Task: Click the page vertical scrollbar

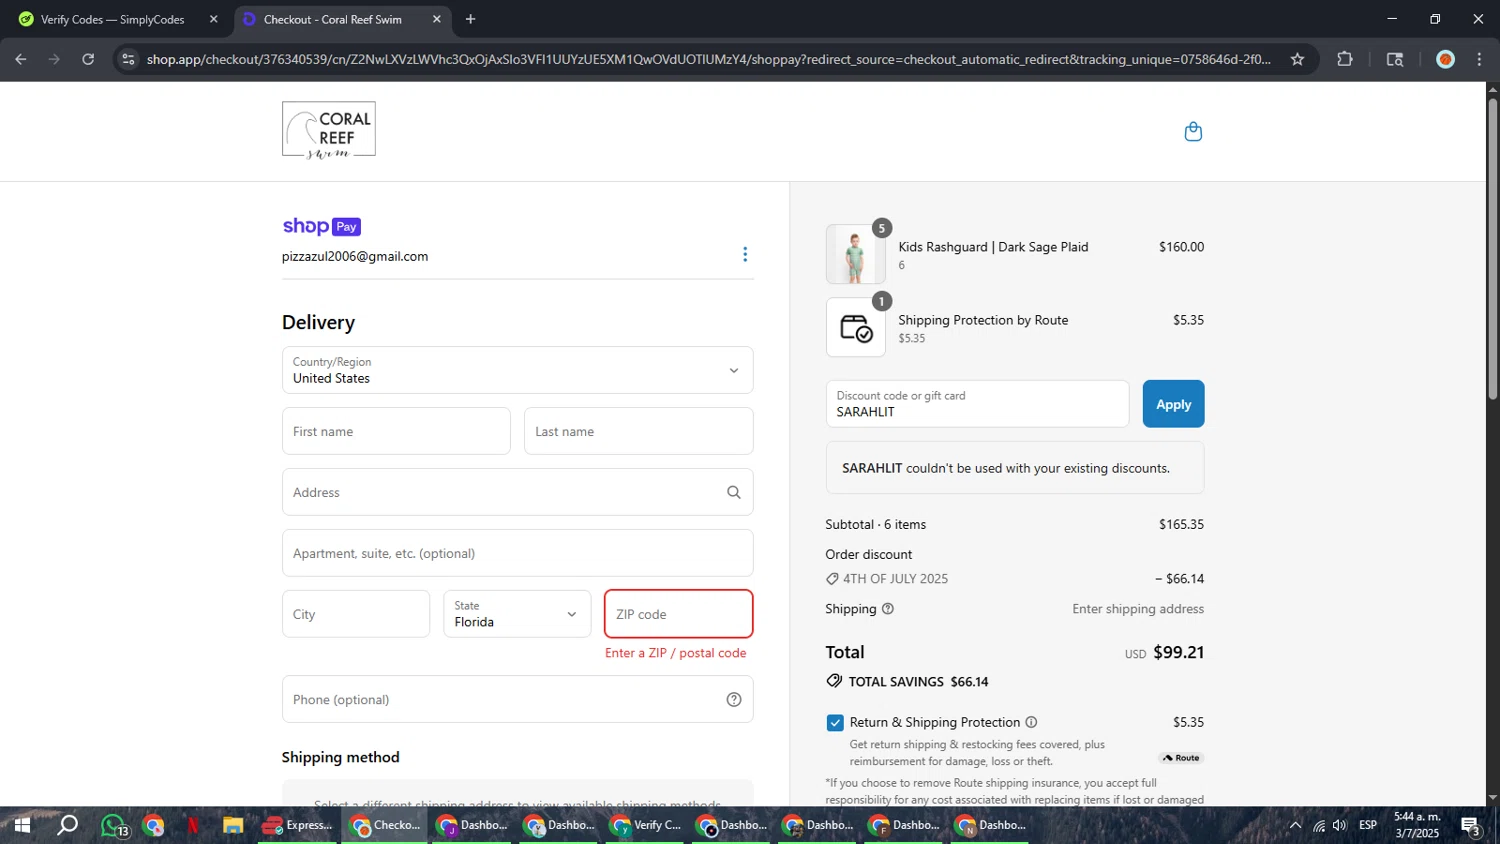Action: (1492, 250)
